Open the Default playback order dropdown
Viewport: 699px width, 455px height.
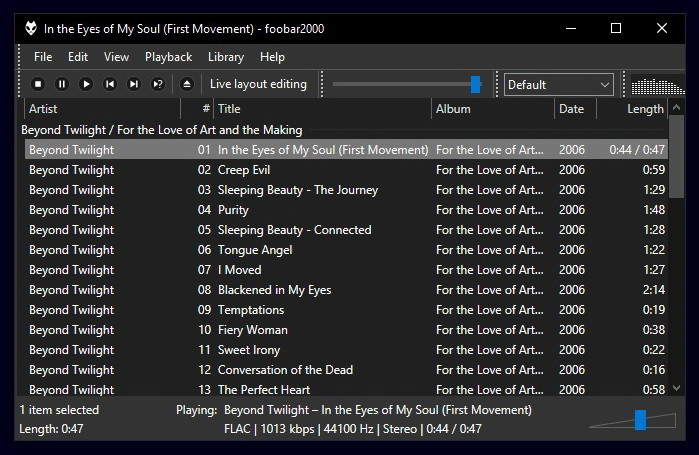[558, 85]
